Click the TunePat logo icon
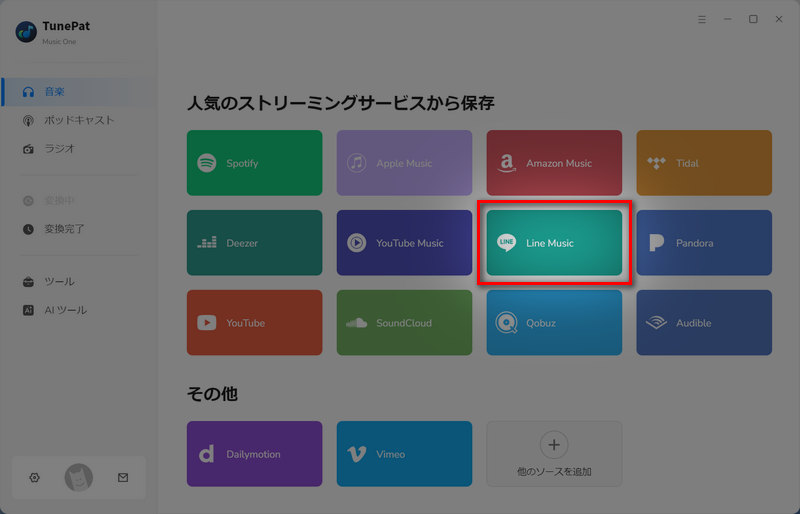This screenshot has height=514, width=800. point(26,32)
